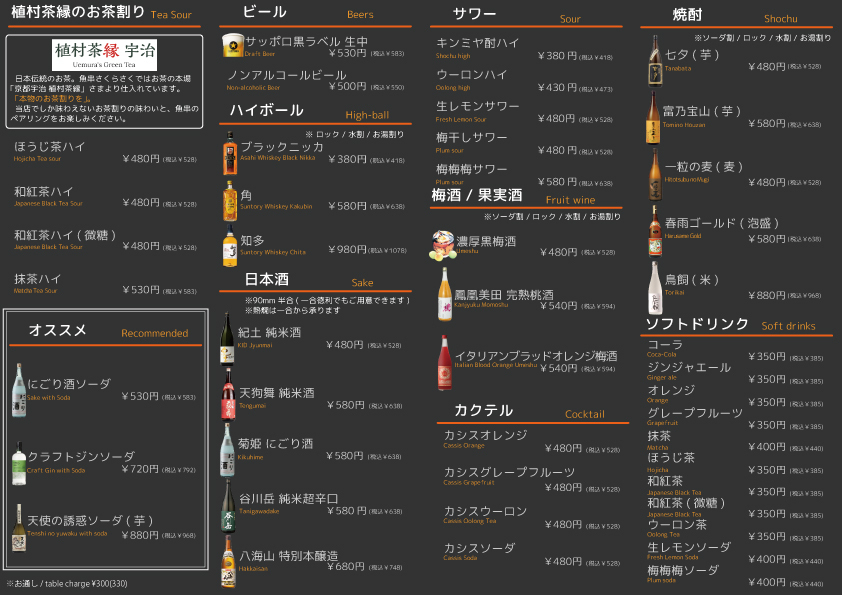This screenshot has width=842, height=595.
Task: Click the Kikuhime nigori sake bottle
Action: [x=227, y=450]
